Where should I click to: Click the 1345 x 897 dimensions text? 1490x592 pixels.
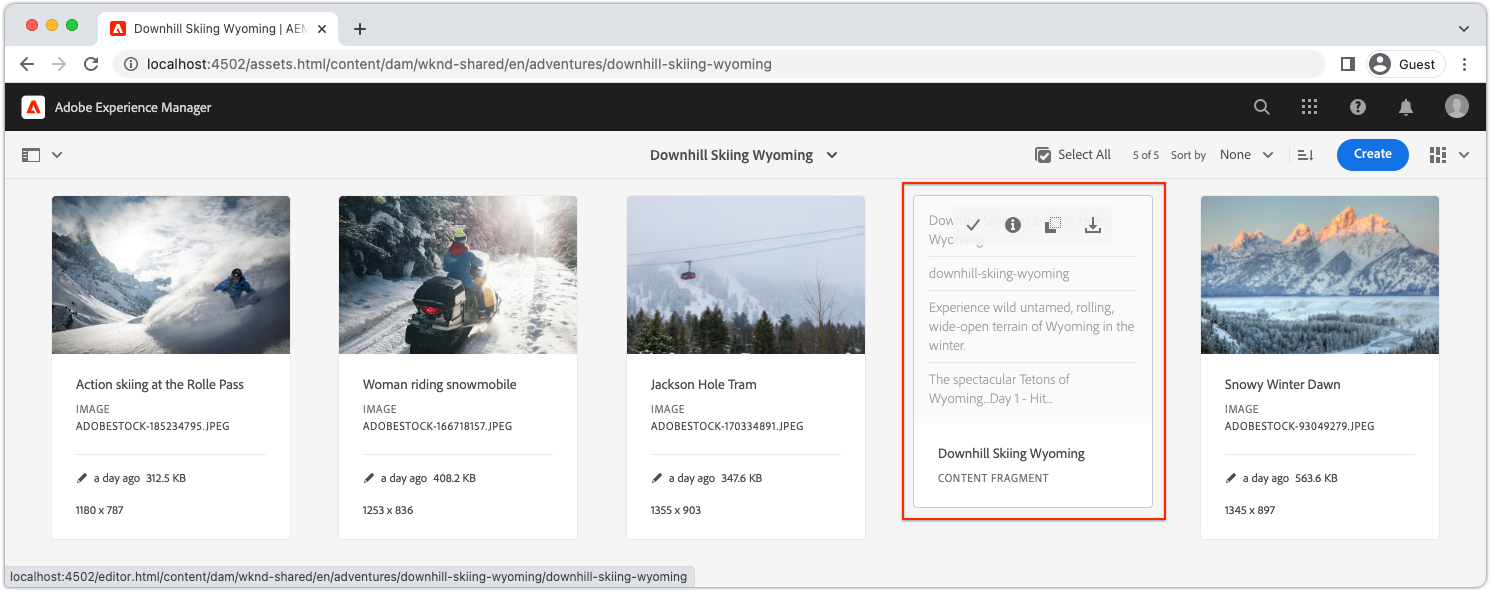tap(1250, 510)
